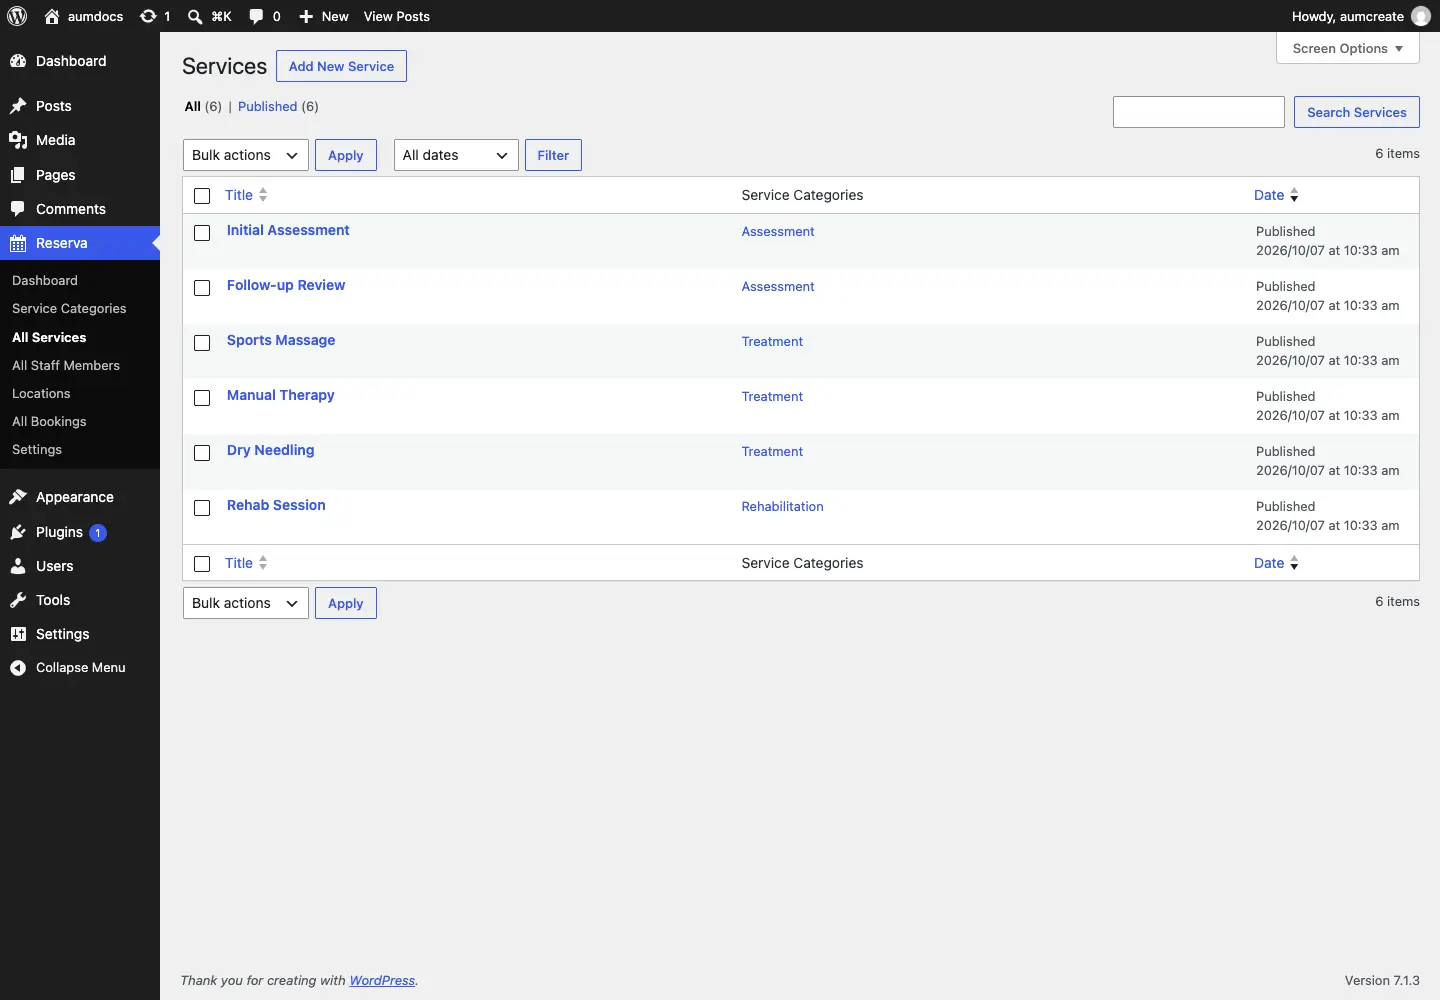The image size is (1440, 1000).
Task: Check the Rehab Session row checkbox
Action: point(202,508)
